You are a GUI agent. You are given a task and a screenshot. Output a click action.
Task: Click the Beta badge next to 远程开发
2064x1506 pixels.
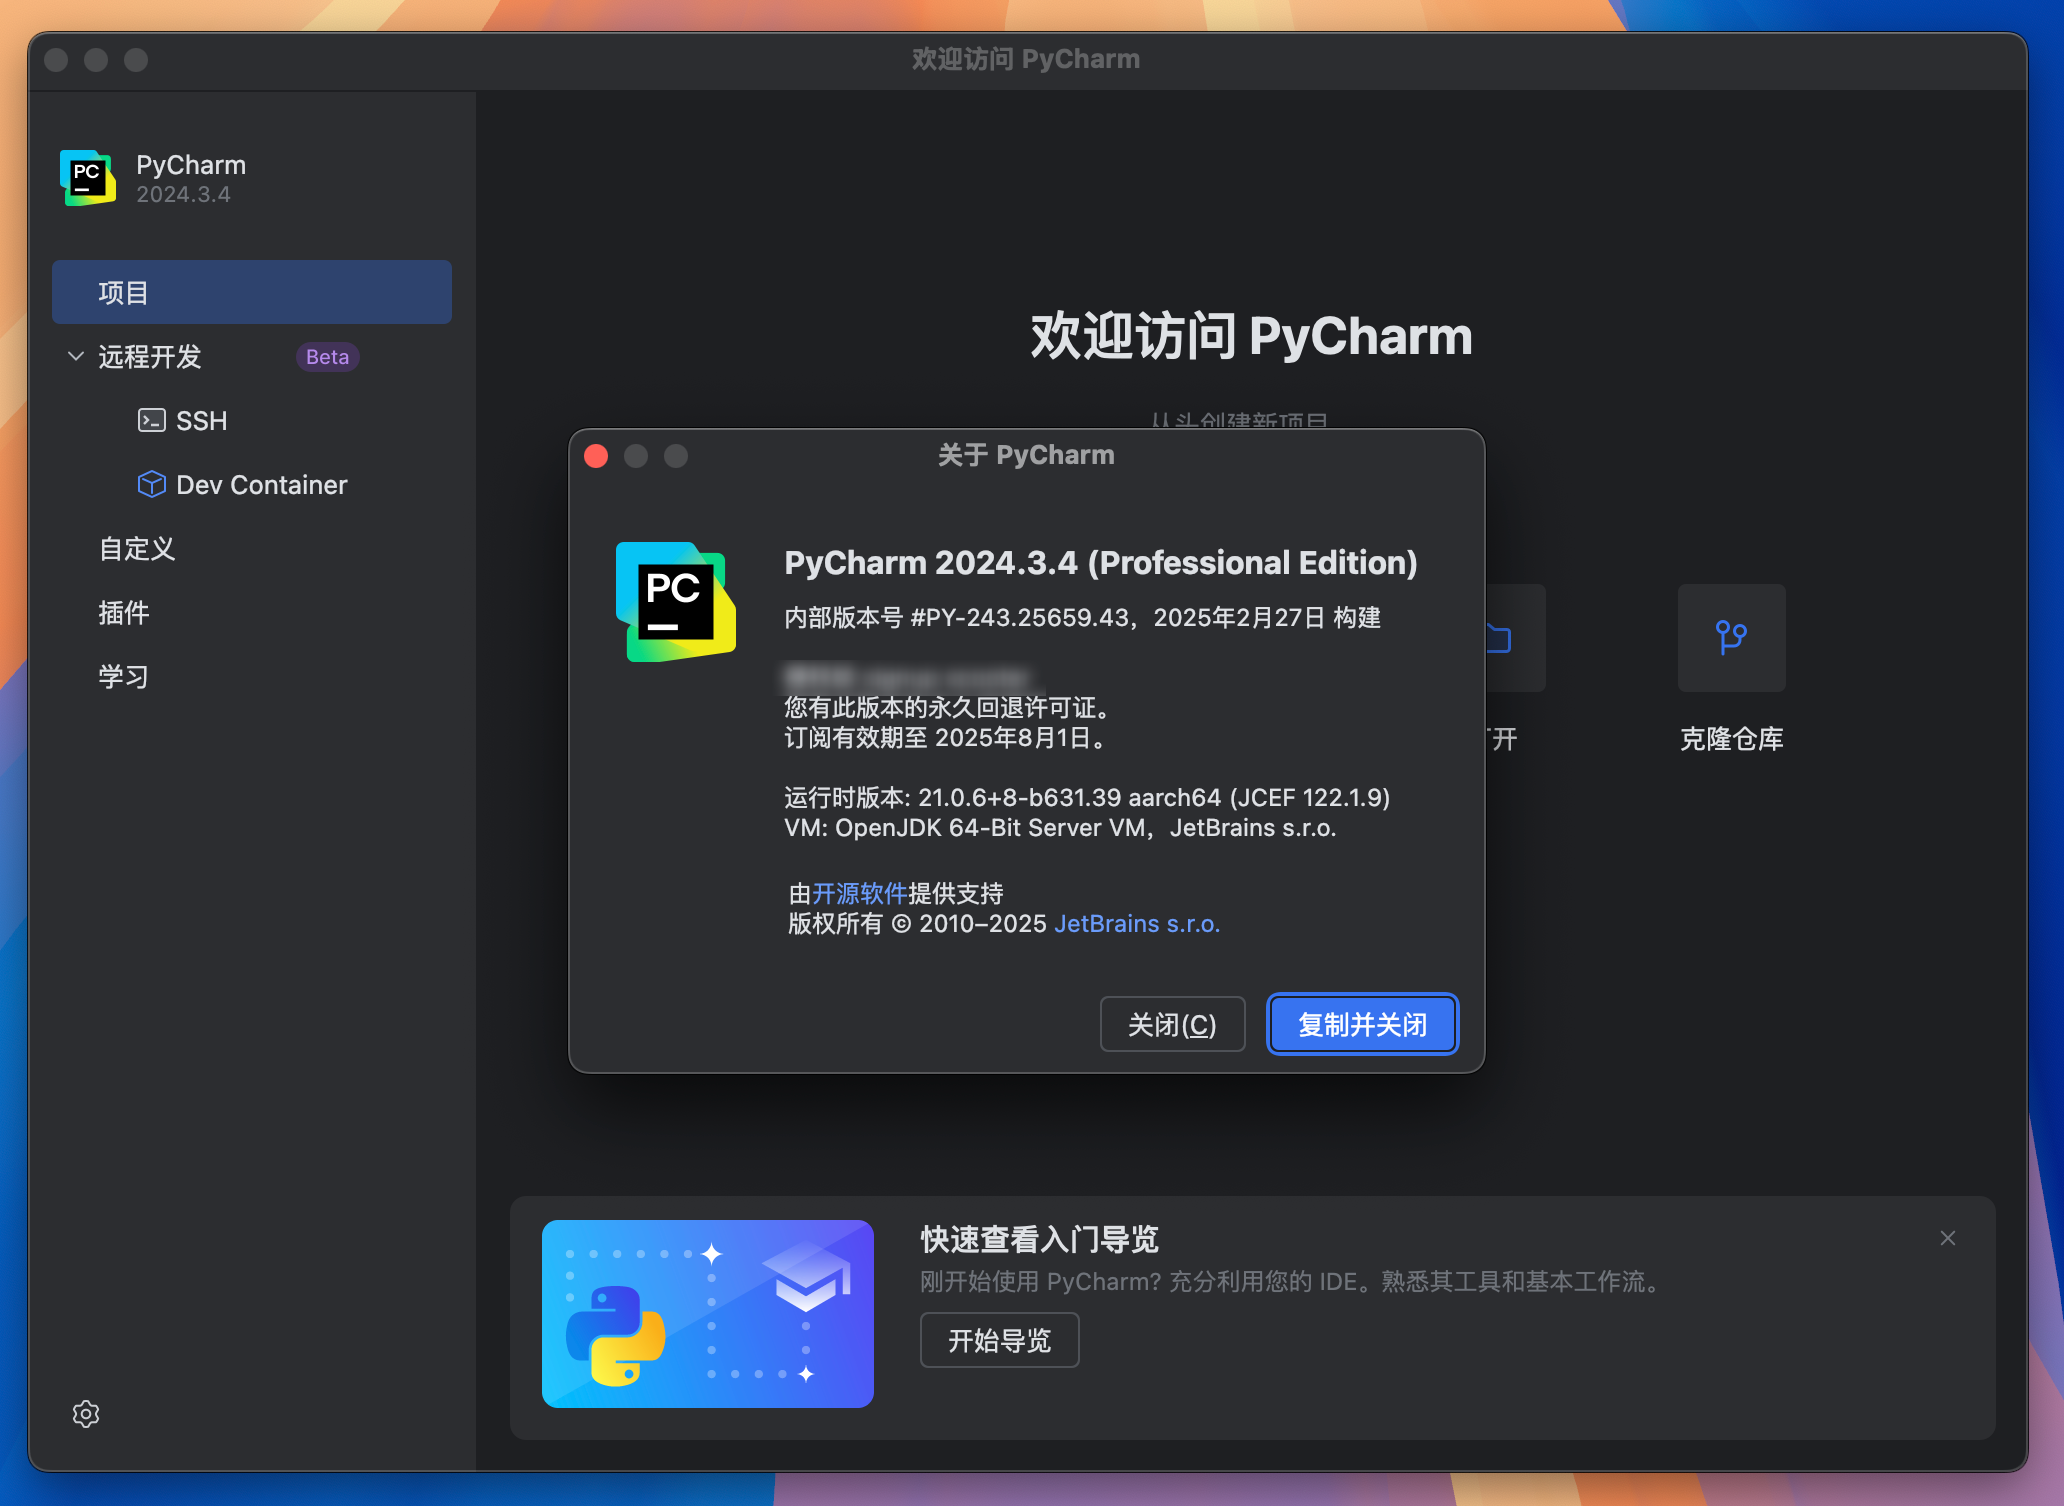[x=327, y=357]
